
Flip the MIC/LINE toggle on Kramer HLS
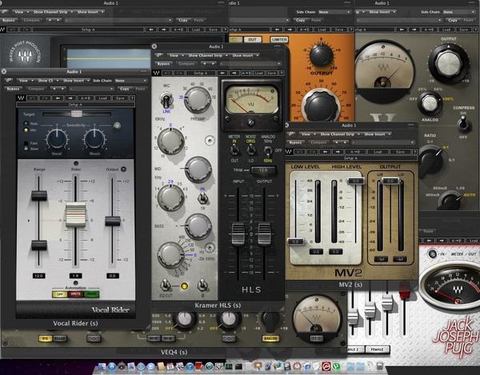[166, 100]
